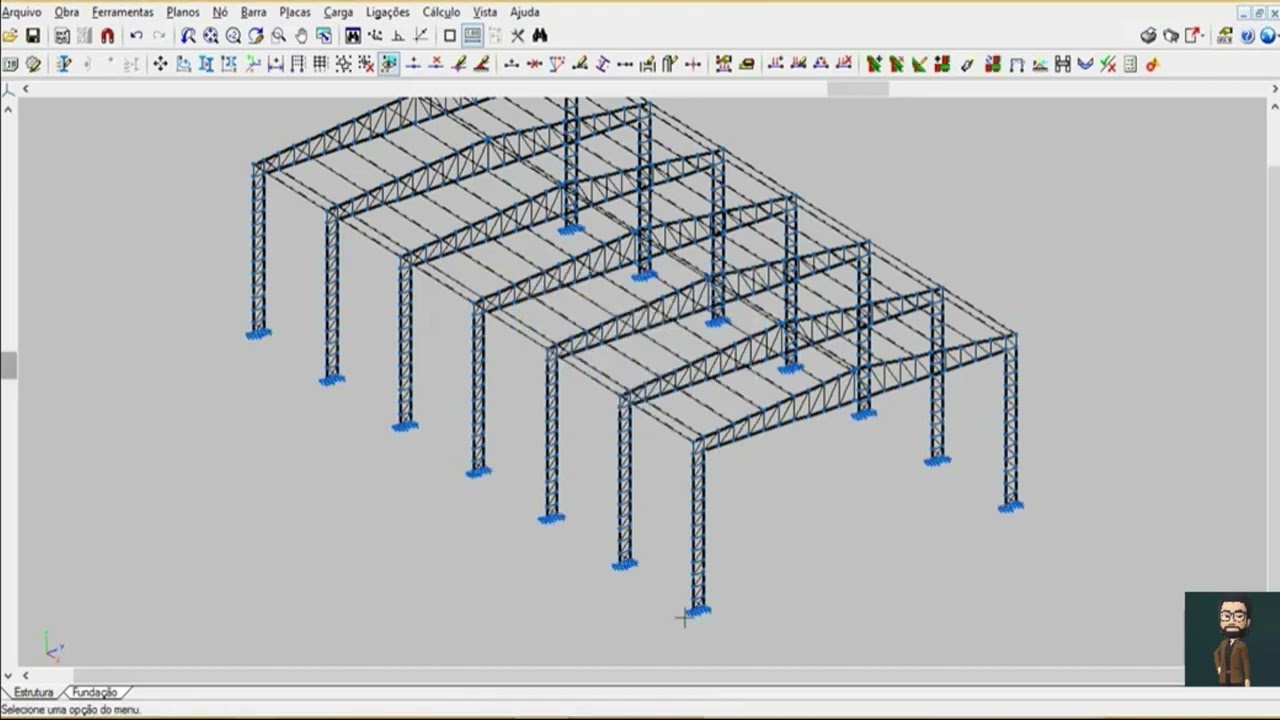Toggle the red magnet snap icon
1280x720 pixels.
tap(107, 36)
